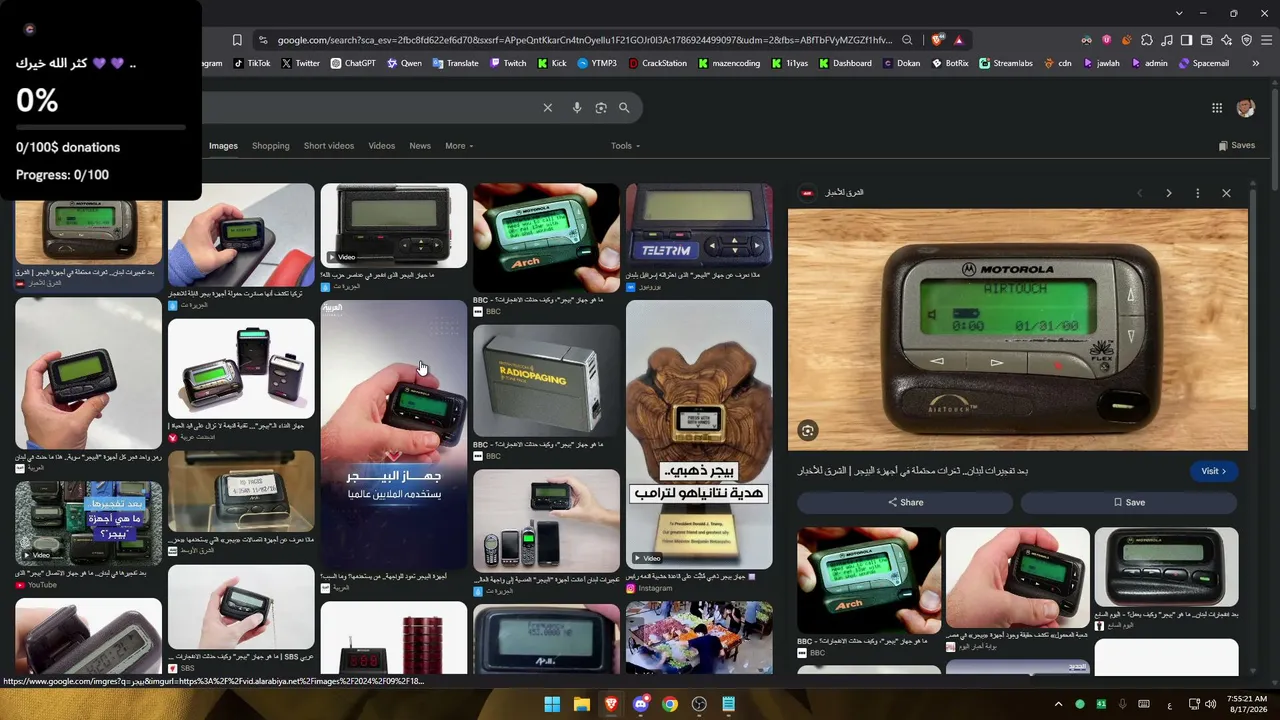Click the Brave Rewards triangle icon
The height and width of the screenshot is (720, 1280).
pos(958,40)
